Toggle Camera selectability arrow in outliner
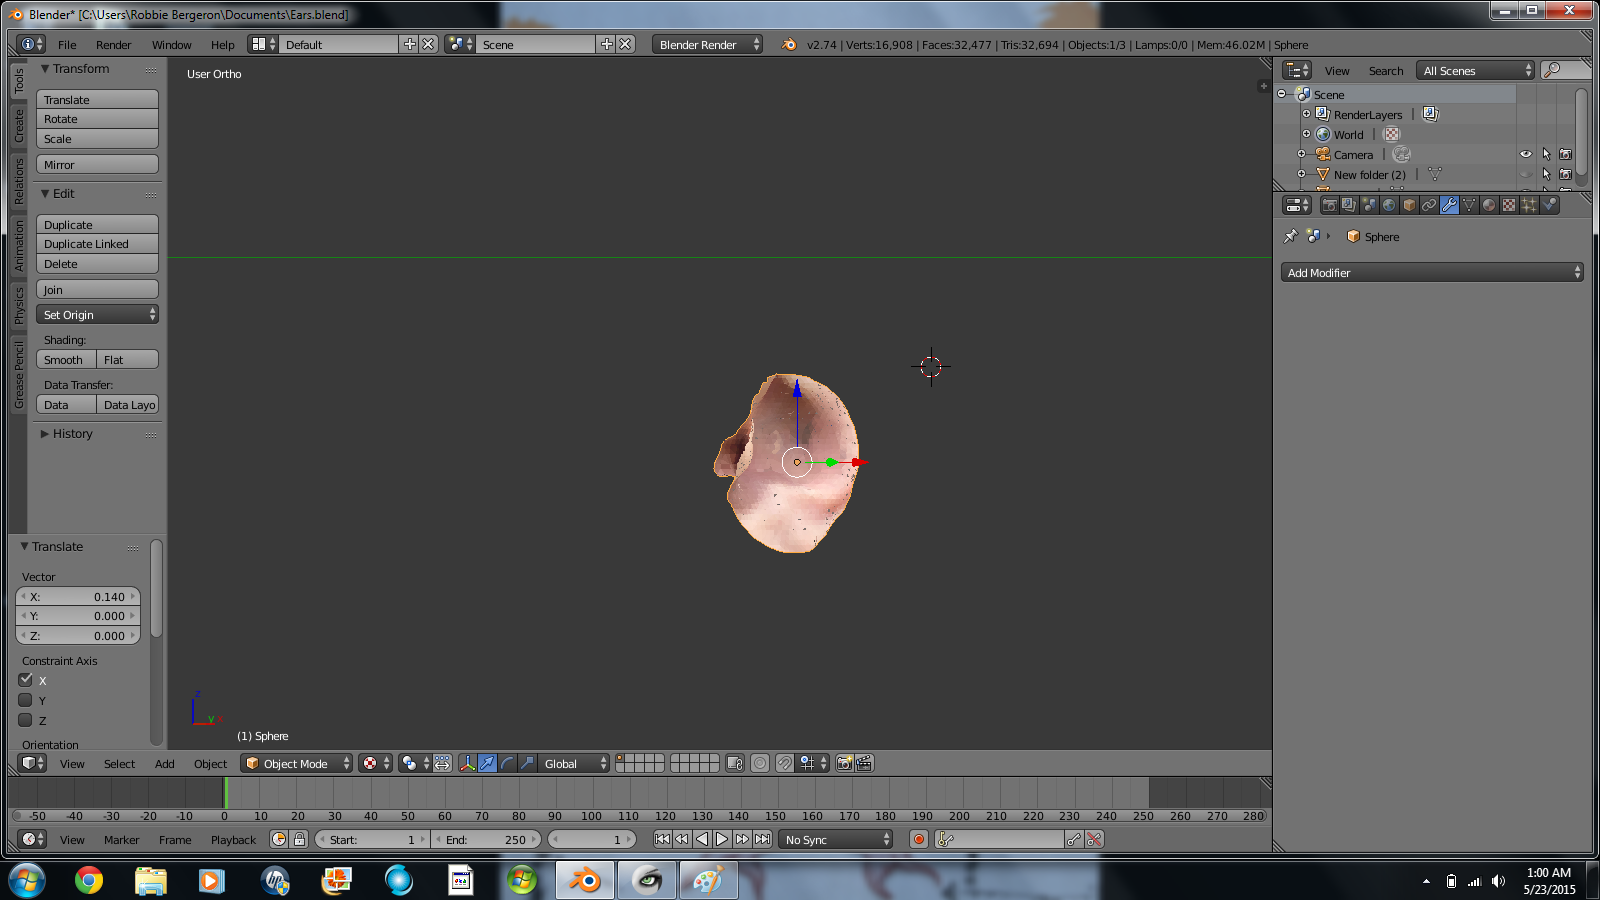 pos(1546,154)
